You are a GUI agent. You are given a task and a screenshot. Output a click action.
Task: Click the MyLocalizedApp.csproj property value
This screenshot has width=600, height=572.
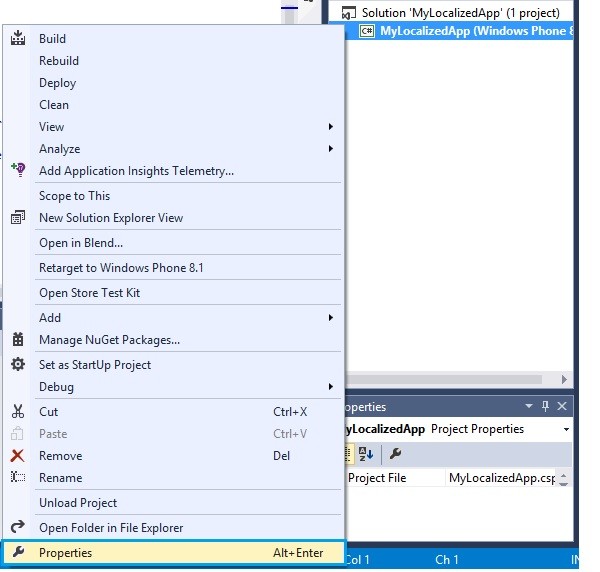[x=502, y=477]
